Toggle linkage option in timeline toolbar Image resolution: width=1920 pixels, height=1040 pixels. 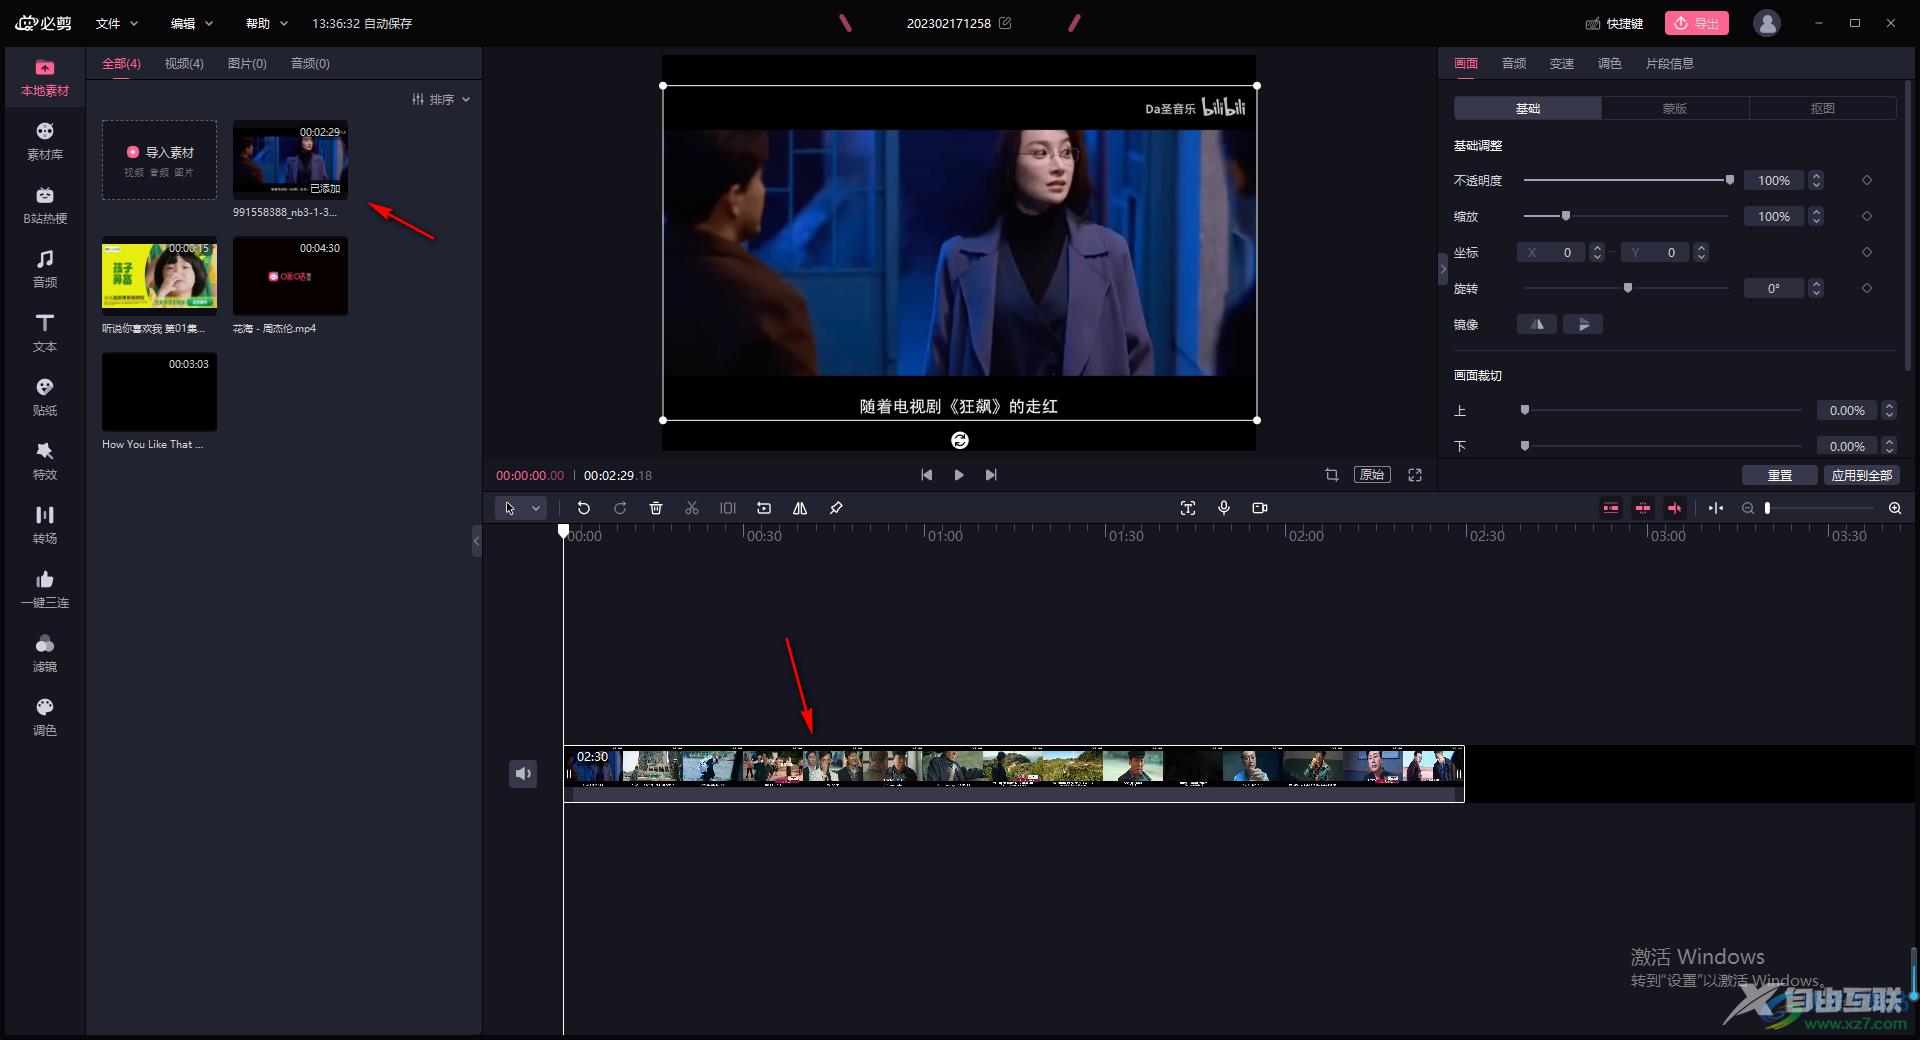(1675, 508)
